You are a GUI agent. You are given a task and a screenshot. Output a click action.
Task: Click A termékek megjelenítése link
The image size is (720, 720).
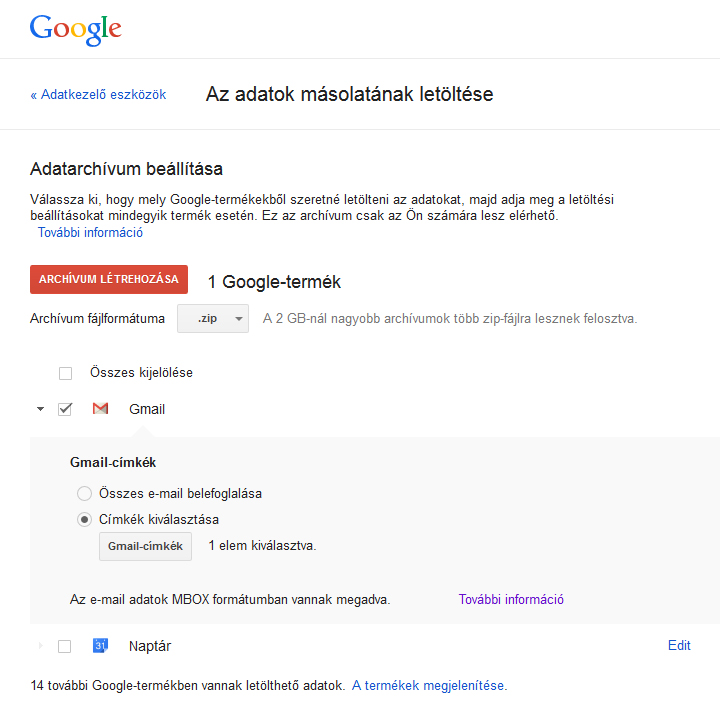click(428, 686)
